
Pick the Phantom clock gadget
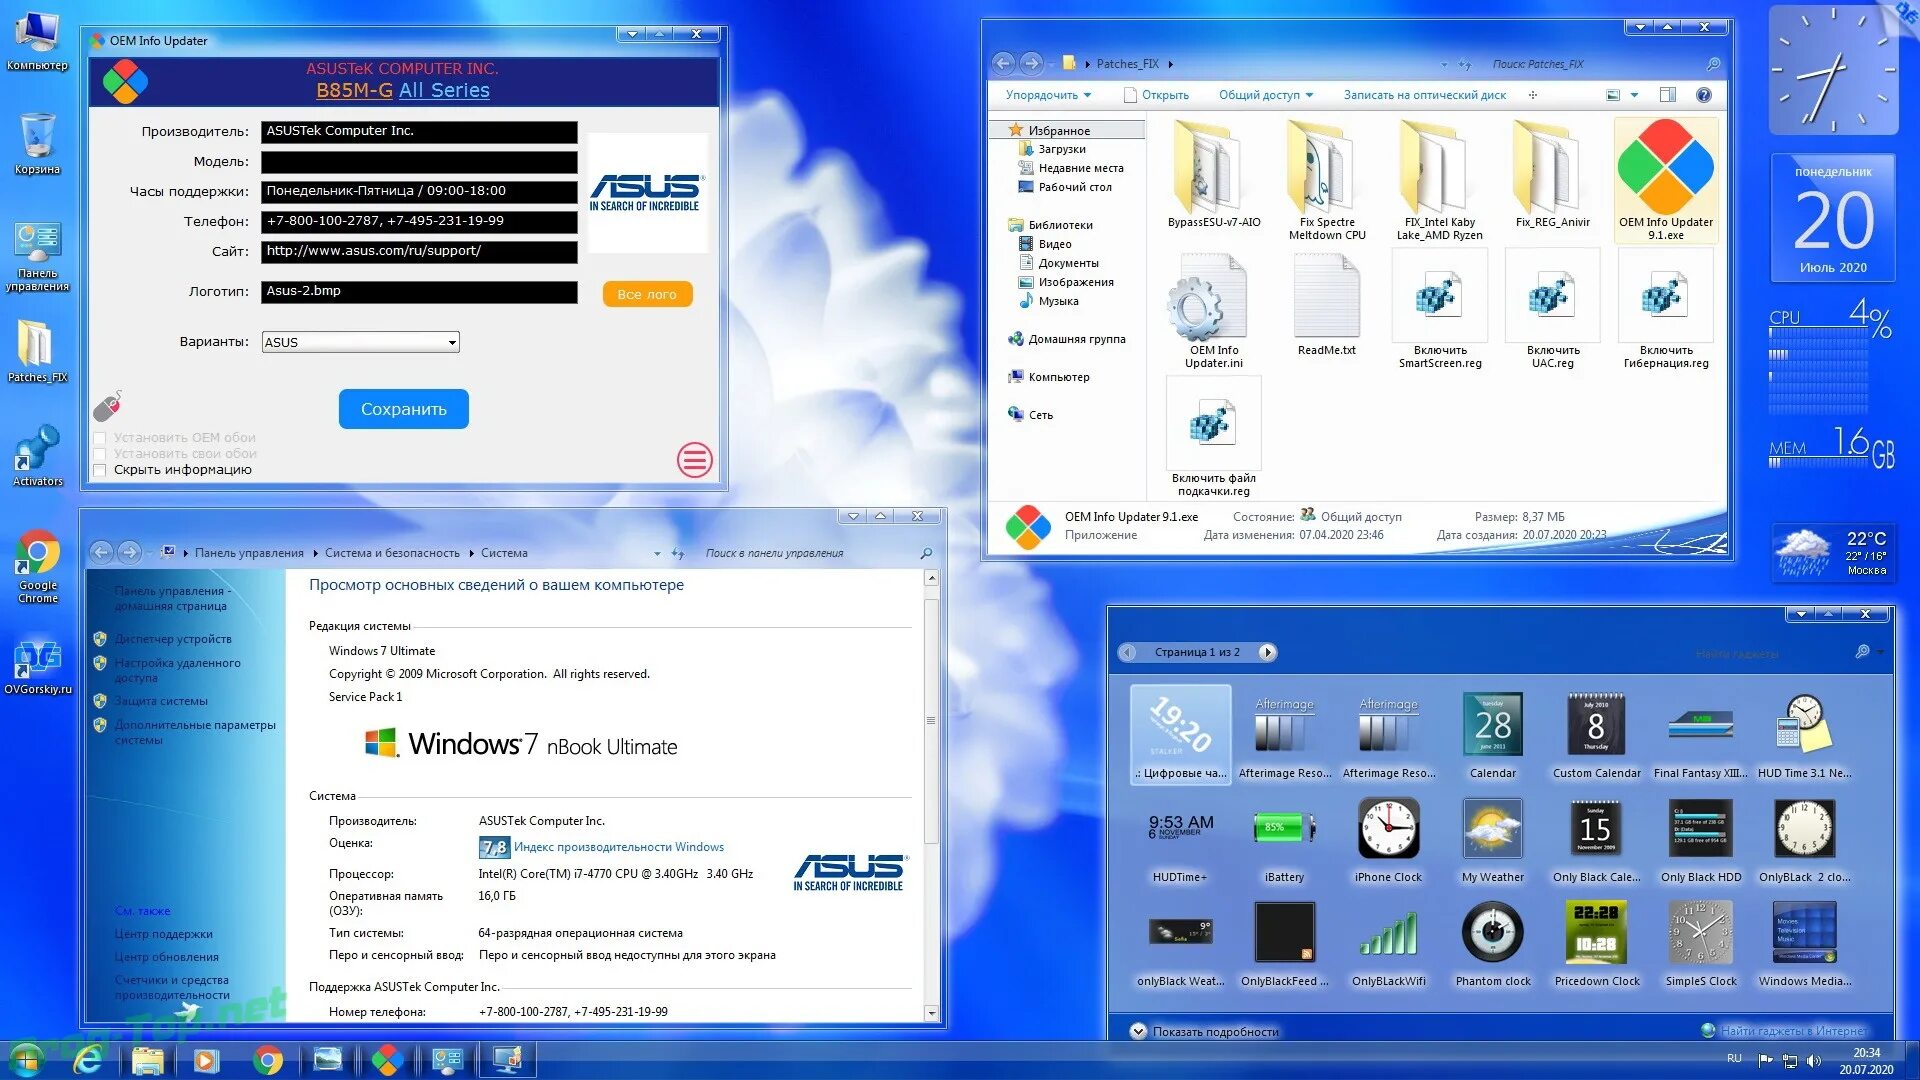point(1492,944)
